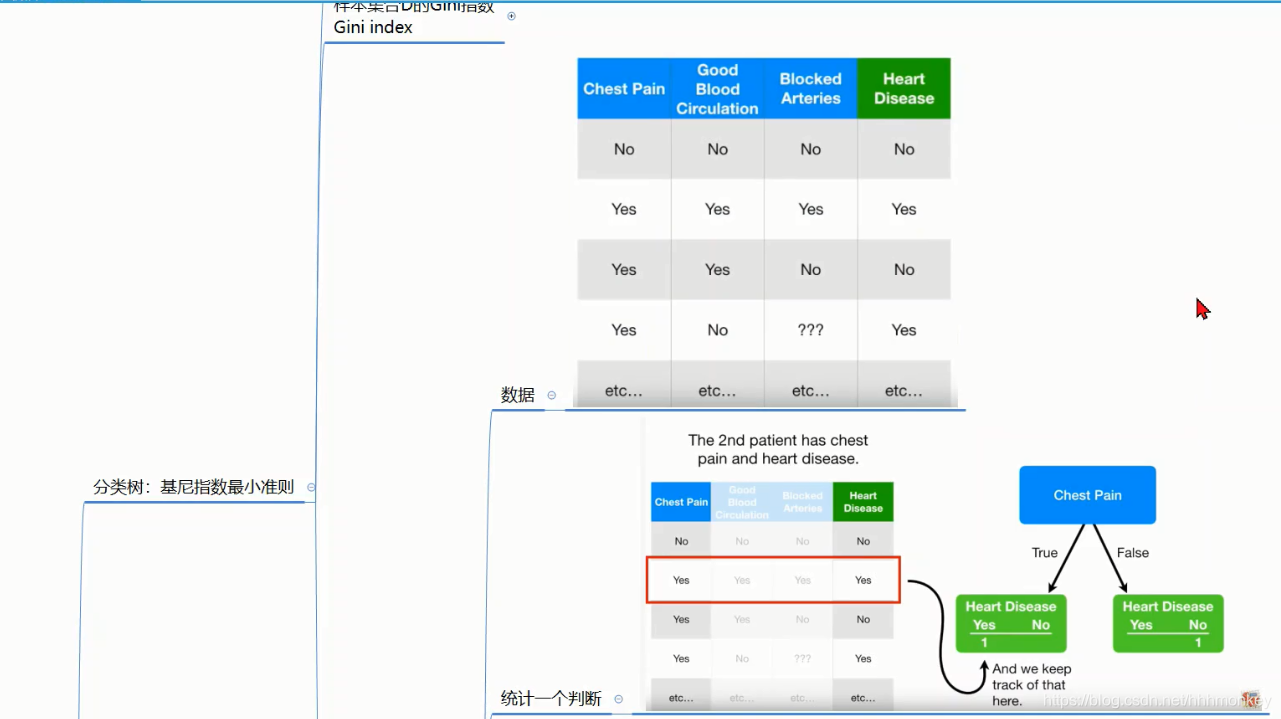The height and width of the screenshot is (719, 1281).
Task: Expand the Gini index node toggle circle
Action: [x=512, y=16]
